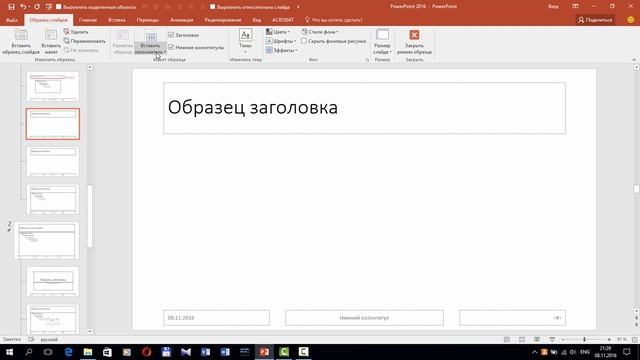Open the Стили фона dropdown

click(x=320, y=32)
